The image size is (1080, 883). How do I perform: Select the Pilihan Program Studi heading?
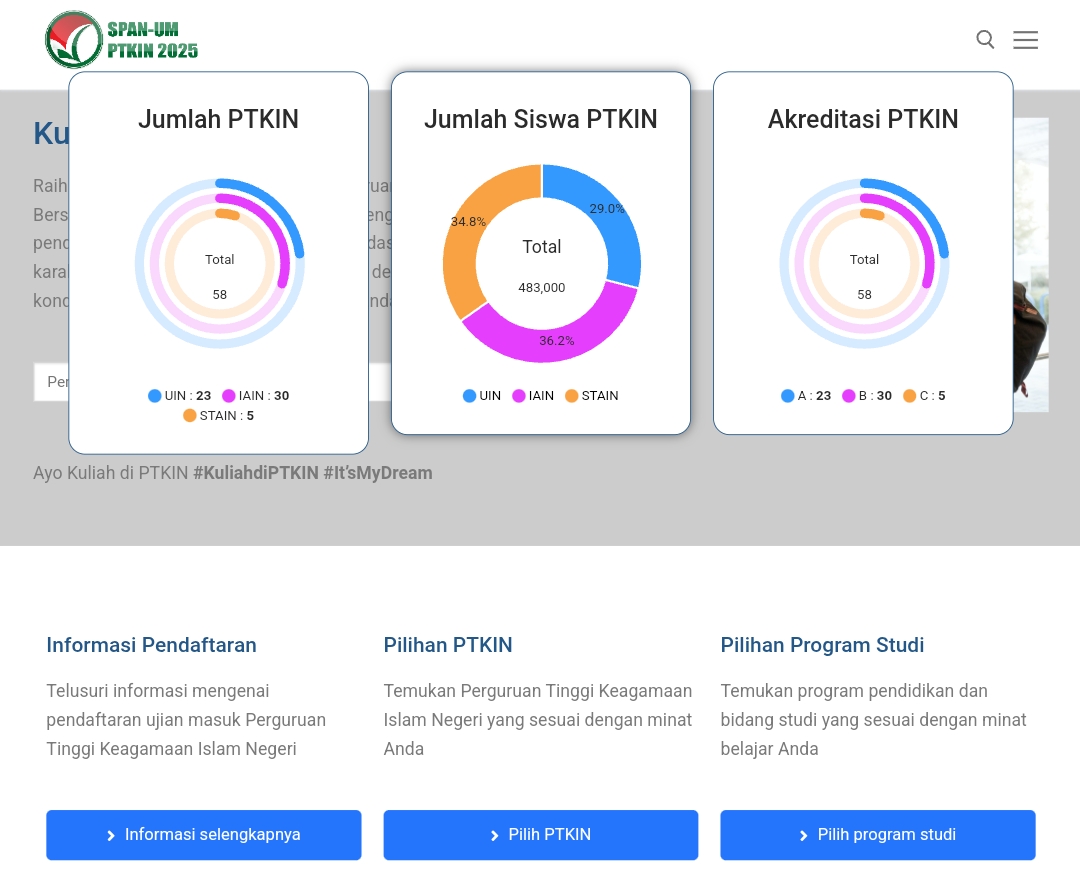coord(822,645)
